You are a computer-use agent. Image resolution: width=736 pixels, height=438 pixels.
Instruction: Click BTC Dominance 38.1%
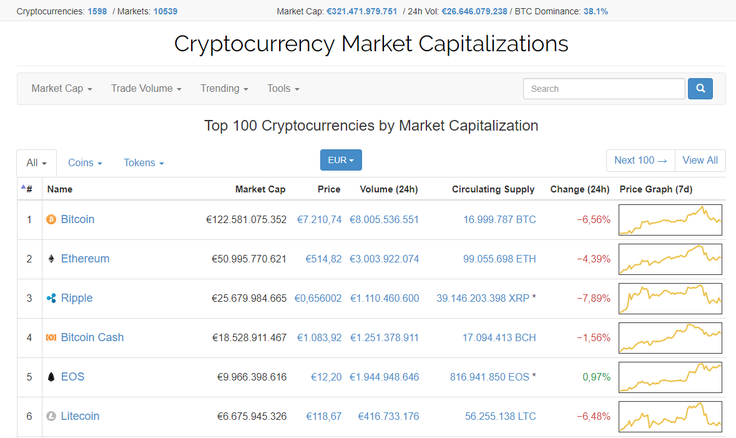[x=596, y=11]
